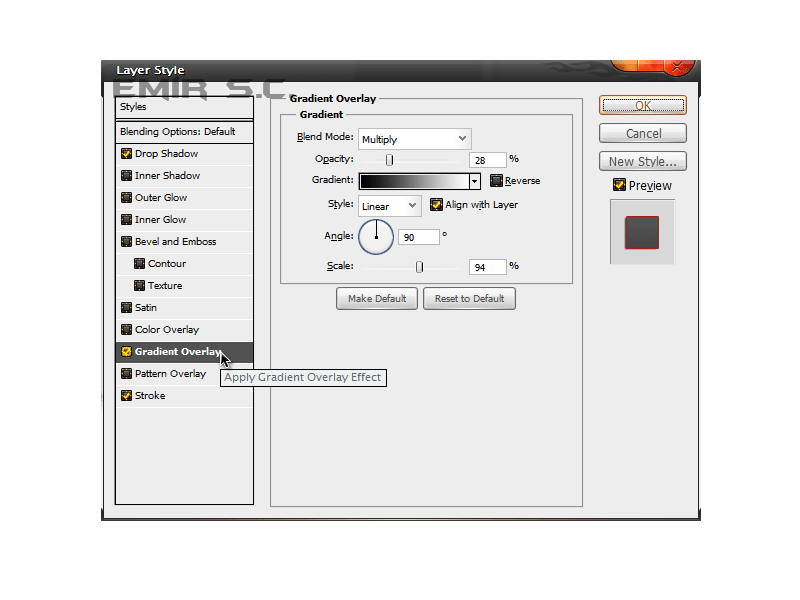The width and height of the screenshot is (800, 600).
Task: Toggle the Color Overlay checkbox
Action: (126, 329)
